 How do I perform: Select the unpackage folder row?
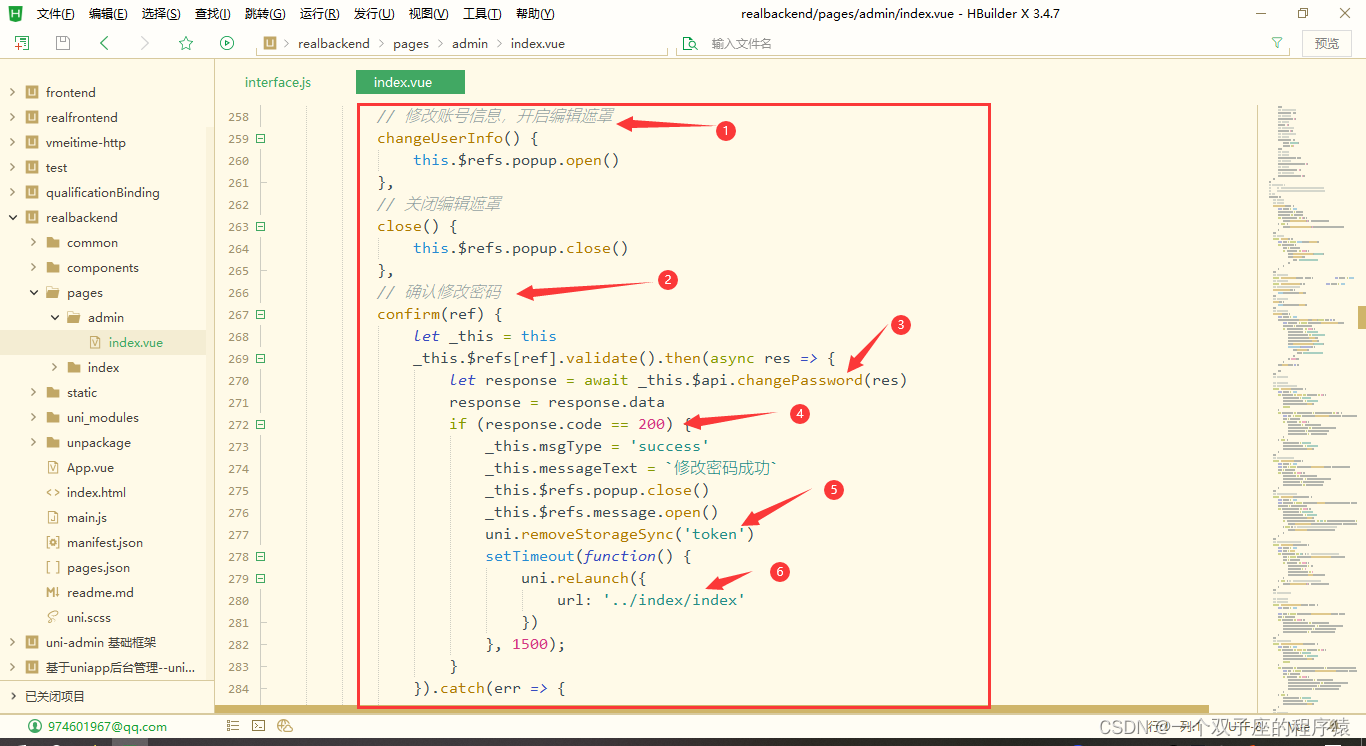click(x=103, y=442)
